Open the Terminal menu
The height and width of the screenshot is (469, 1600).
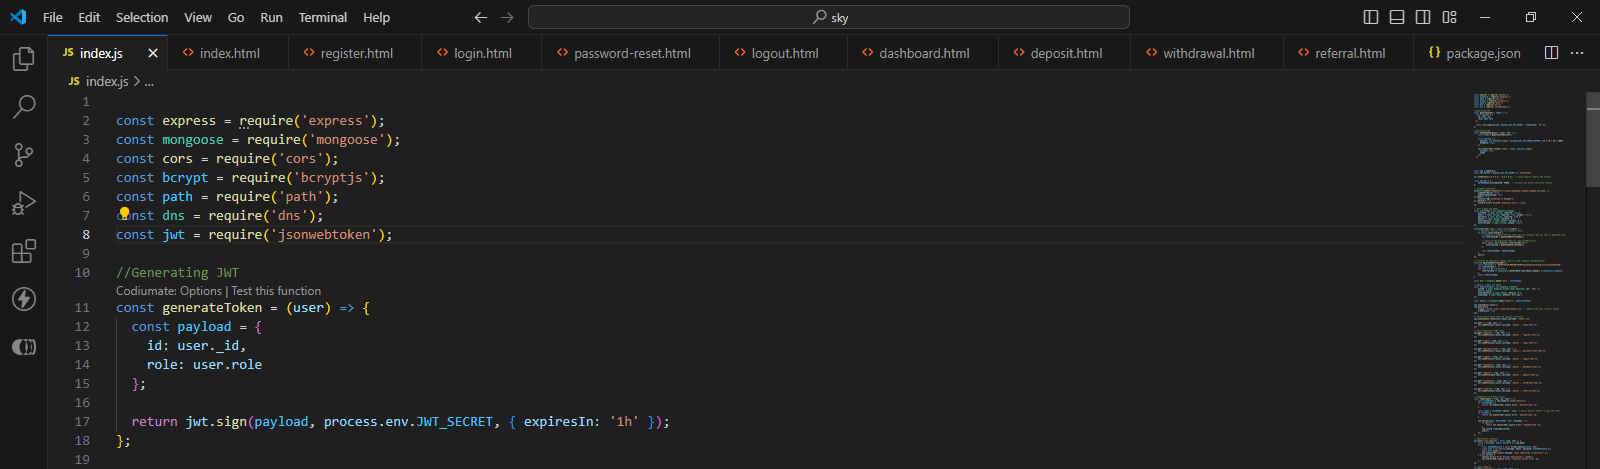coord(323,17)
